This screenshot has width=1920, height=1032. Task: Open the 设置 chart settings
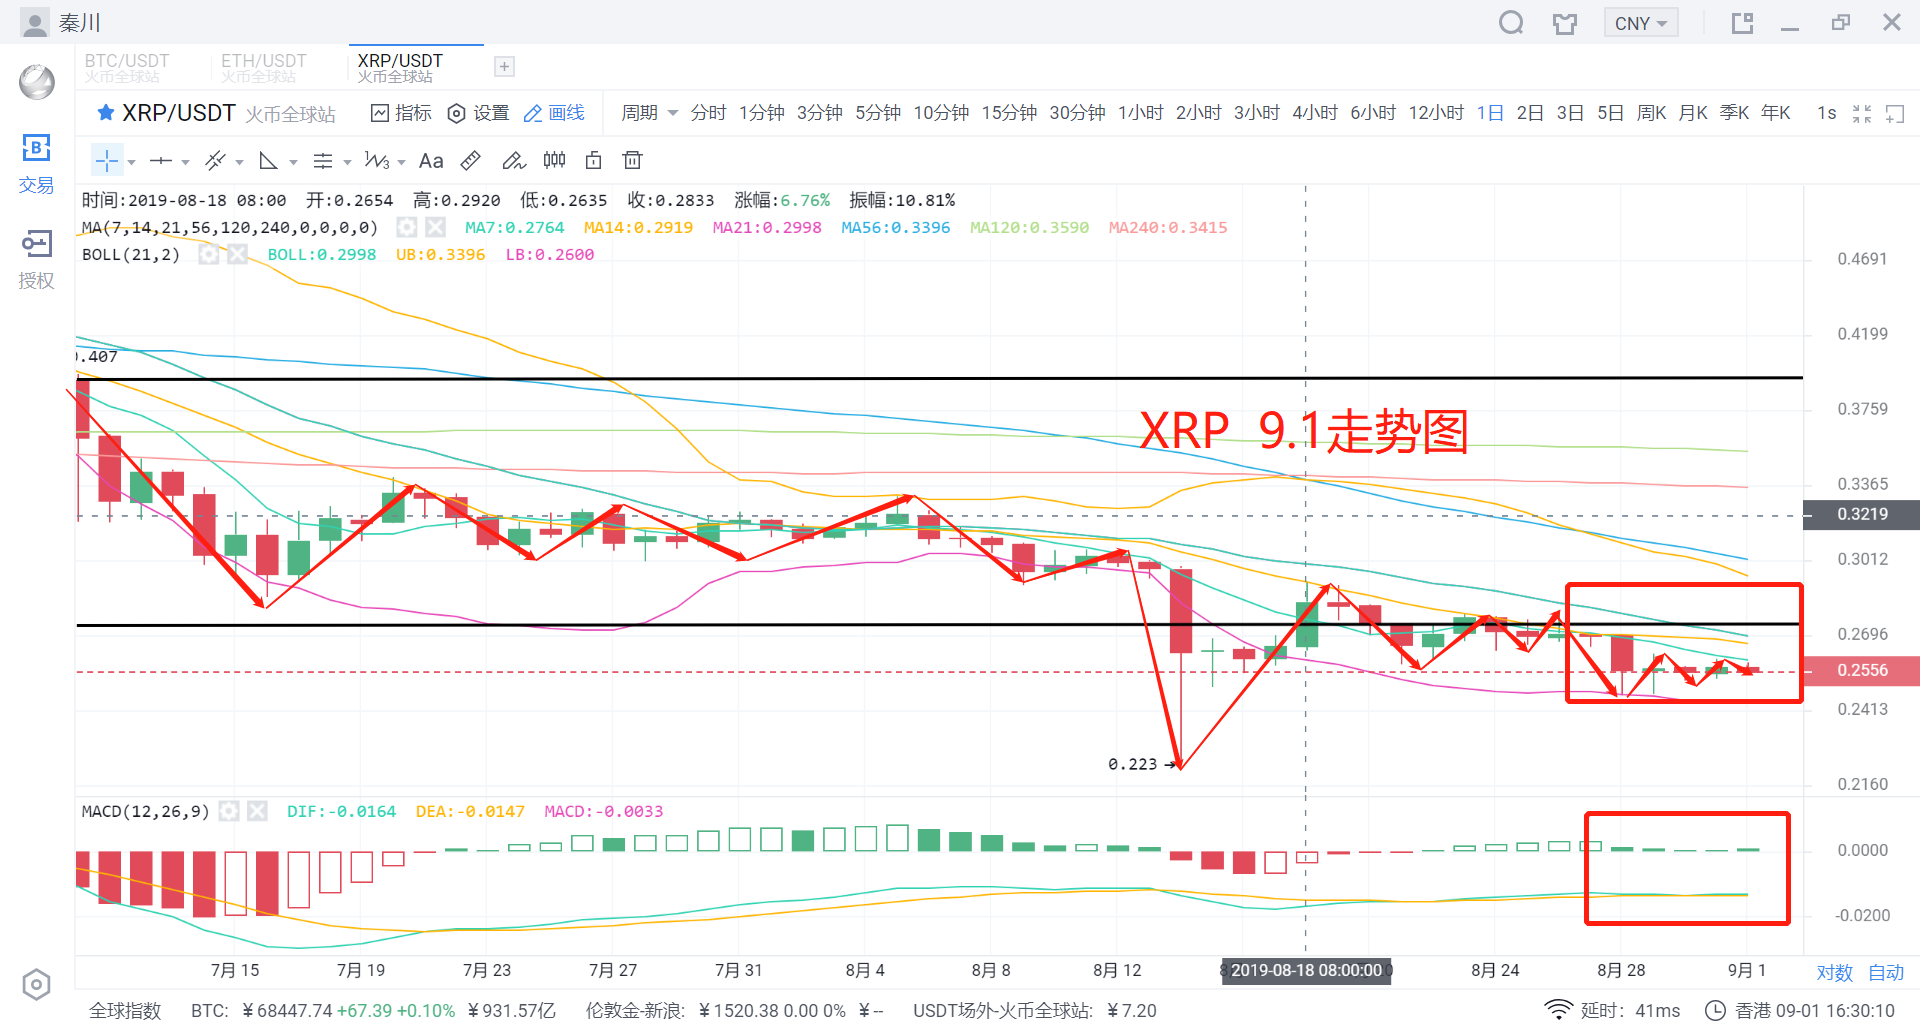coord(478,113)
